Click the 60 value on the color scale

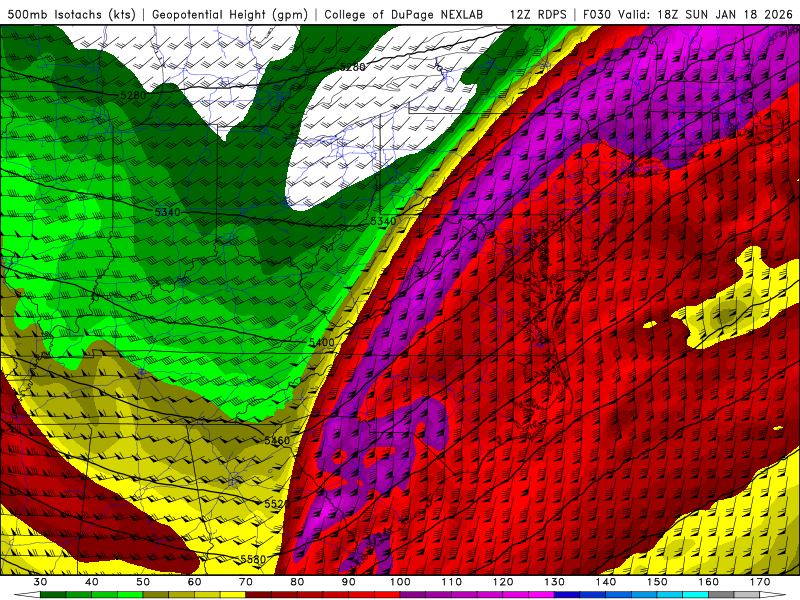pos(194,582)
